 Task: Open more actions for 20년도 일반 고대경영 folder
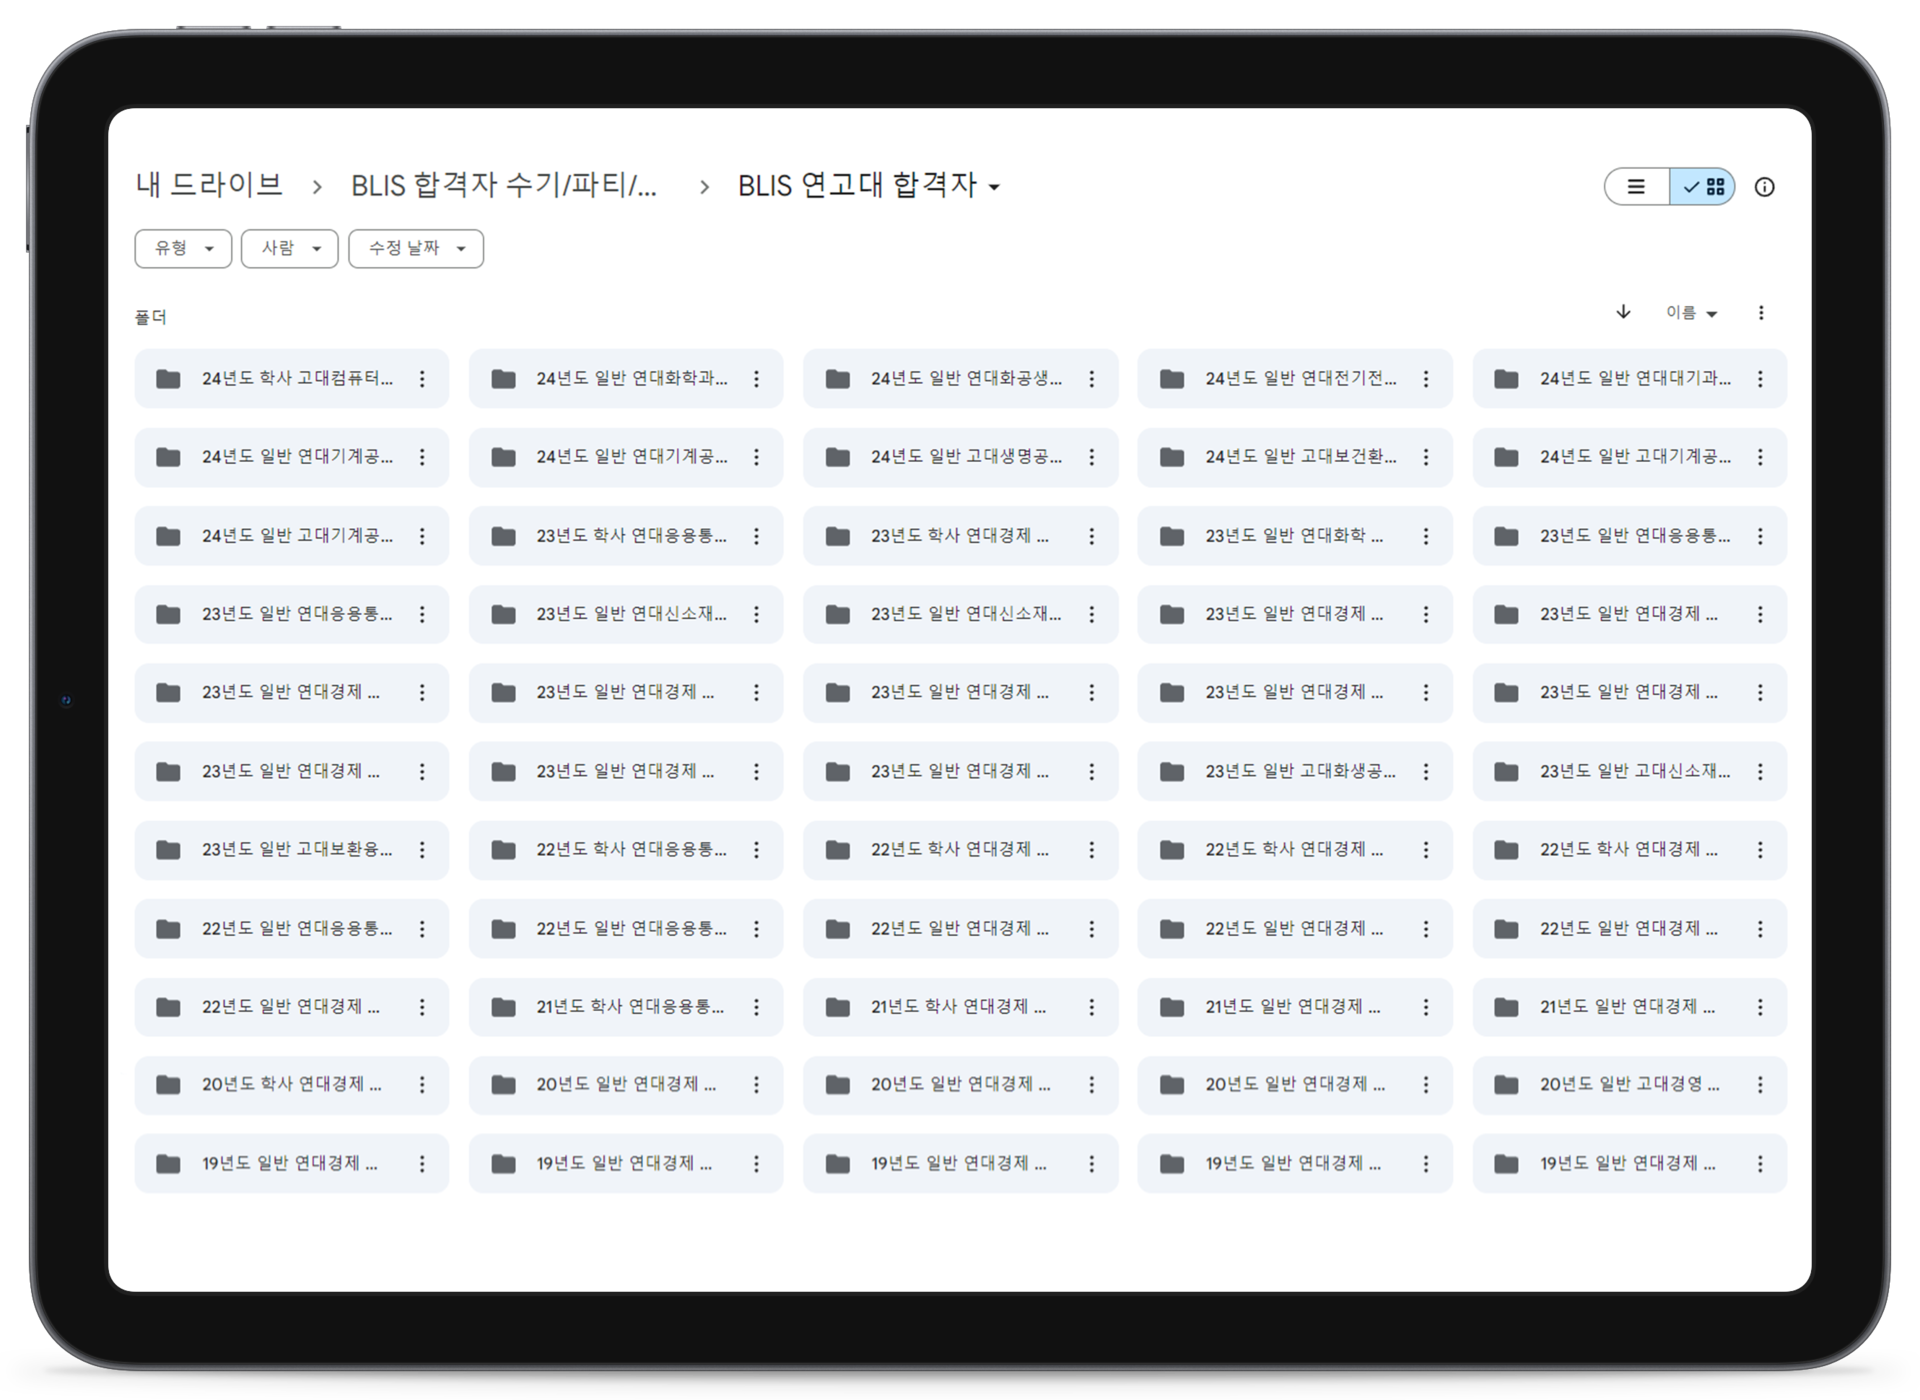[x=1760, y=1085]
